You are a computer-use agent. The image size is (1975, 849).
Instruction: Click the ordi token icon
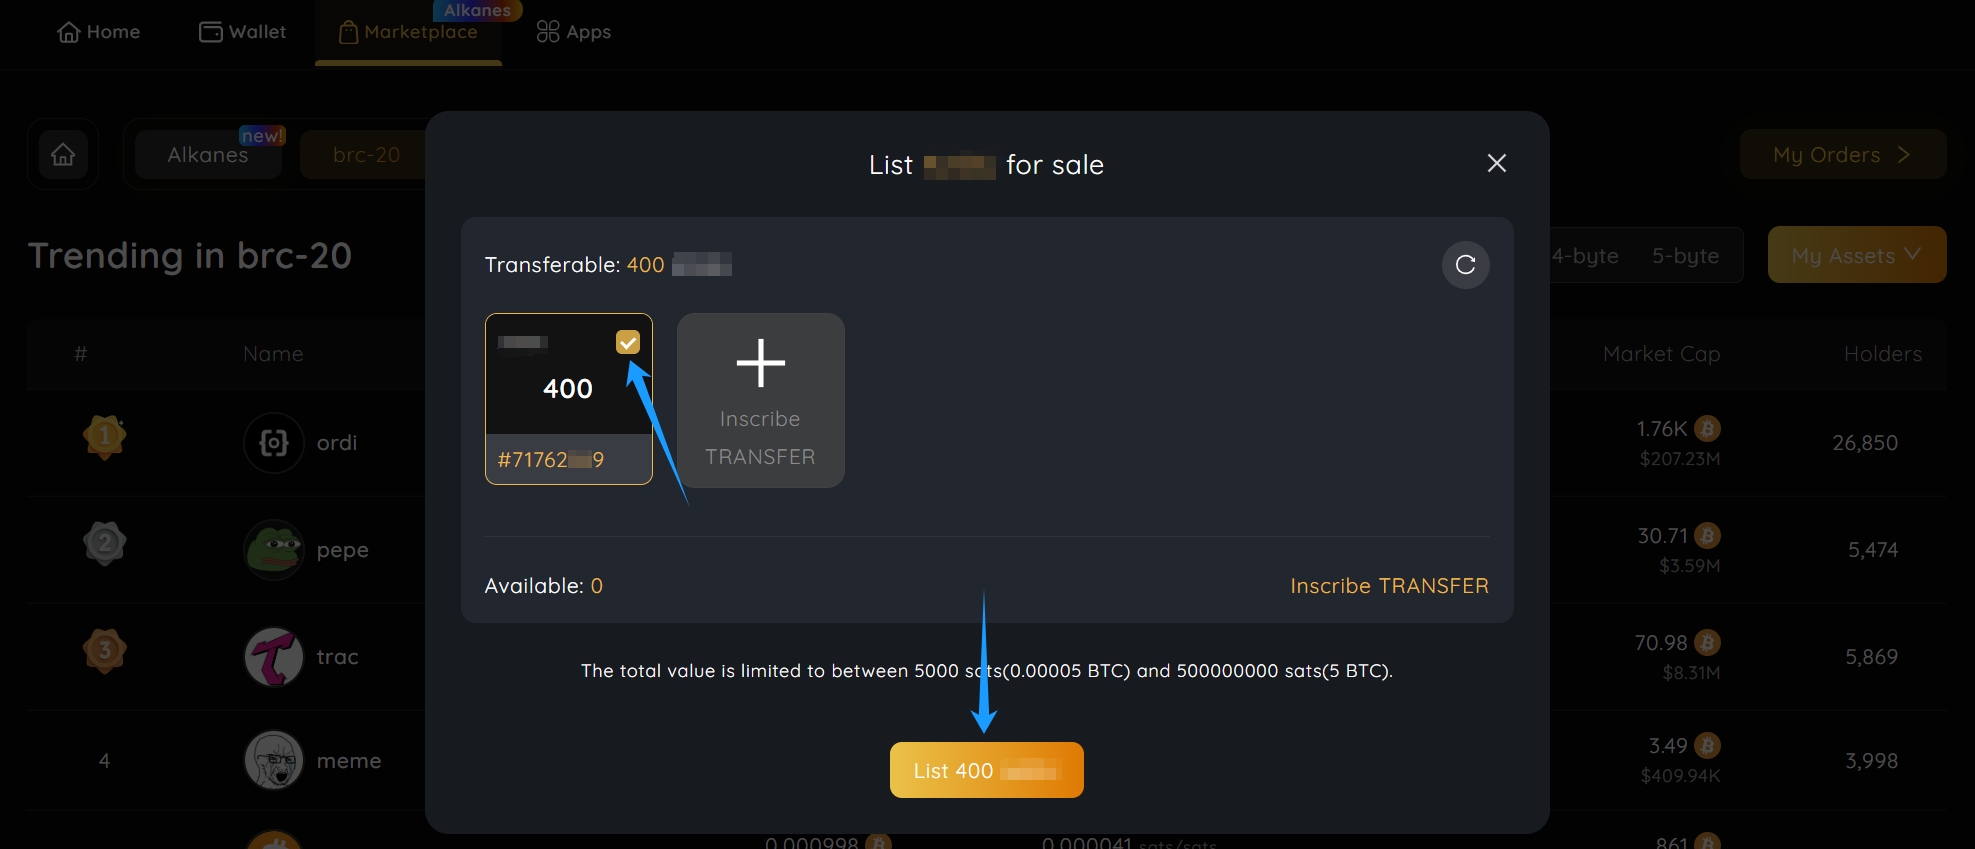coord(273,442)
